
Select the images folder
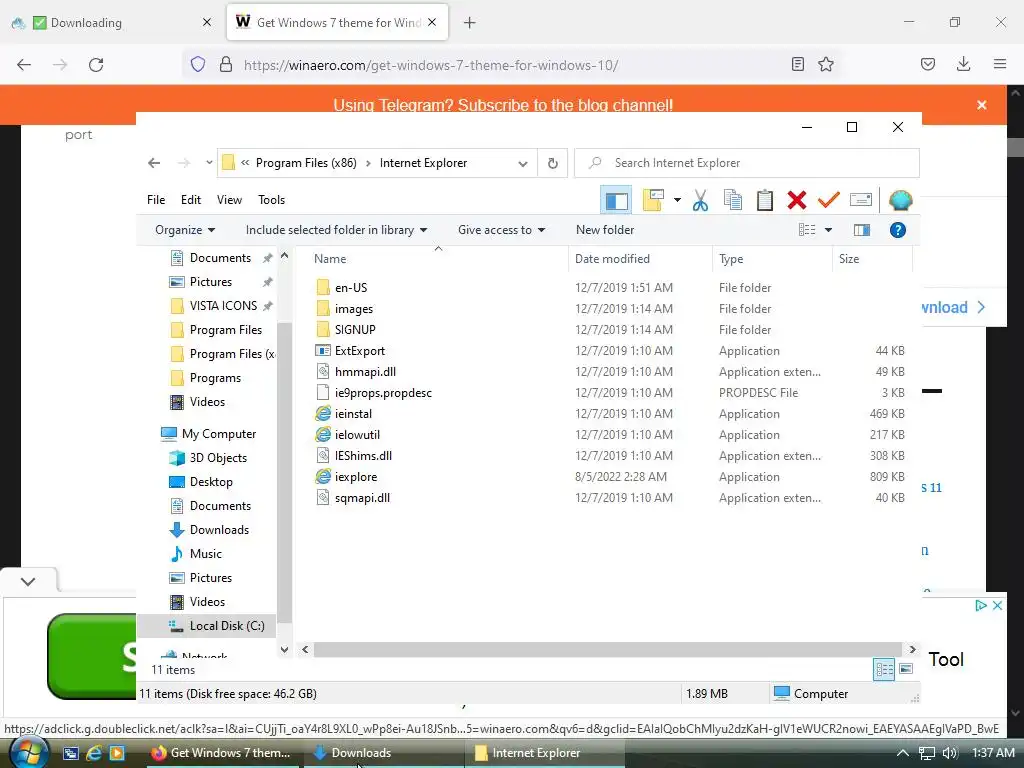(x=353, y=309)
